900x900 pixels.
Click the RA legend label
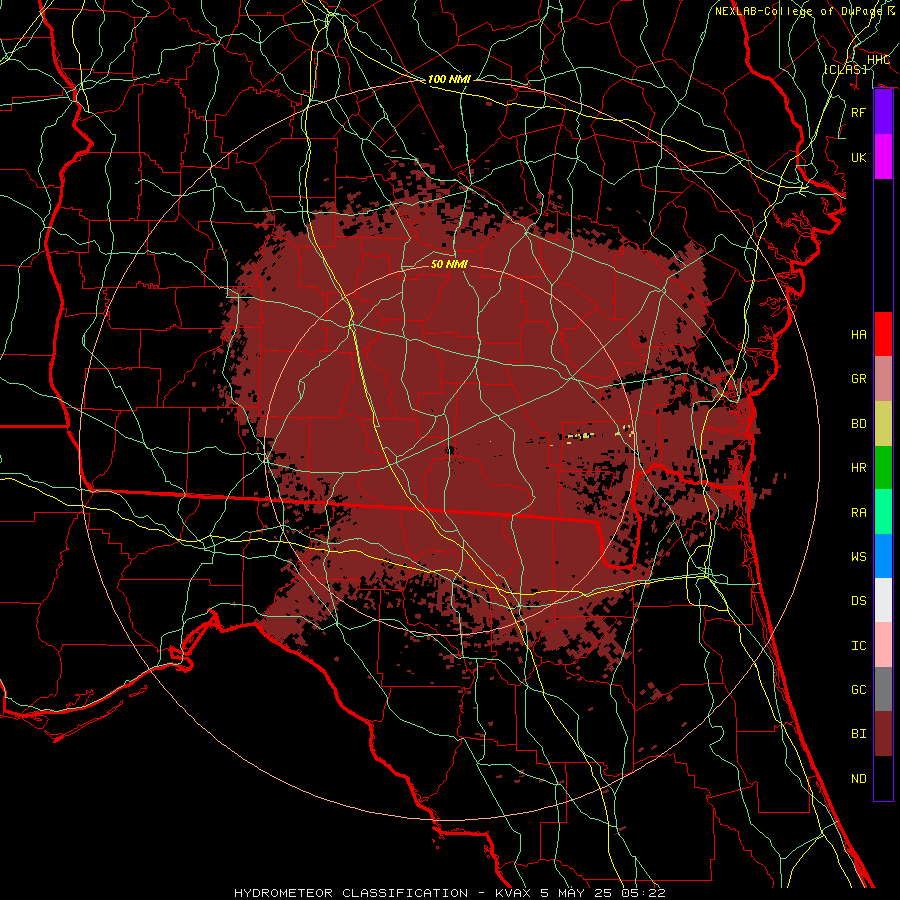coord(859,513)
